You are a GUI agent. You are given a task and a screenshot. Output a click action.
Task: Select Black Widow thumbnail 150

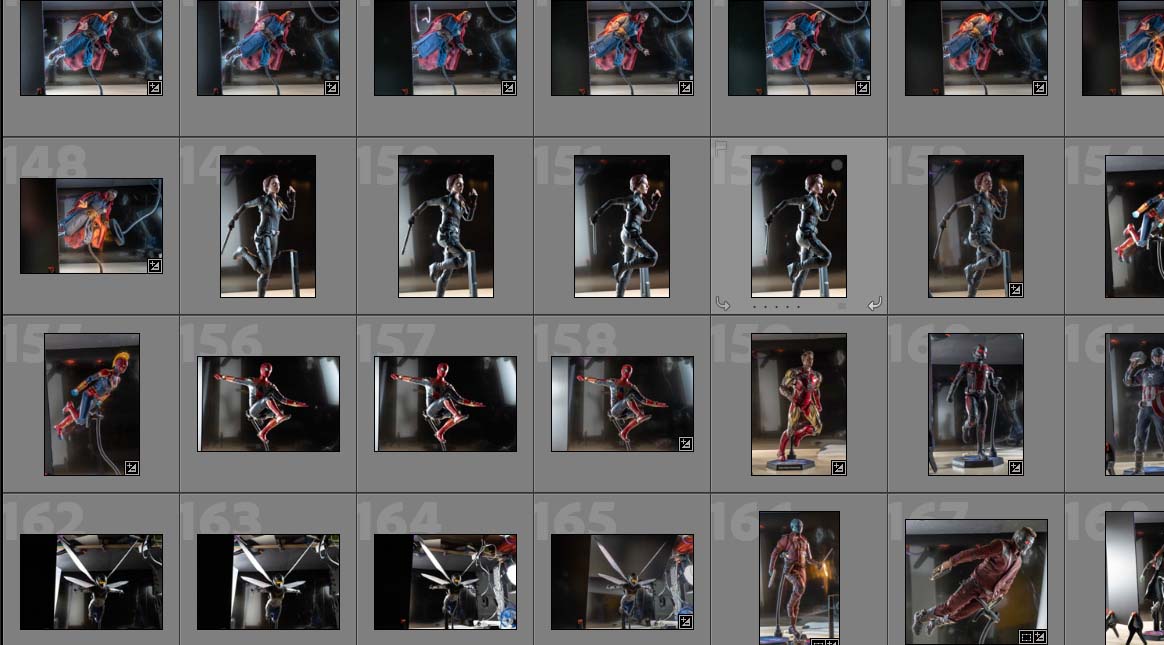pyautogui.click(x=445, y=226)
